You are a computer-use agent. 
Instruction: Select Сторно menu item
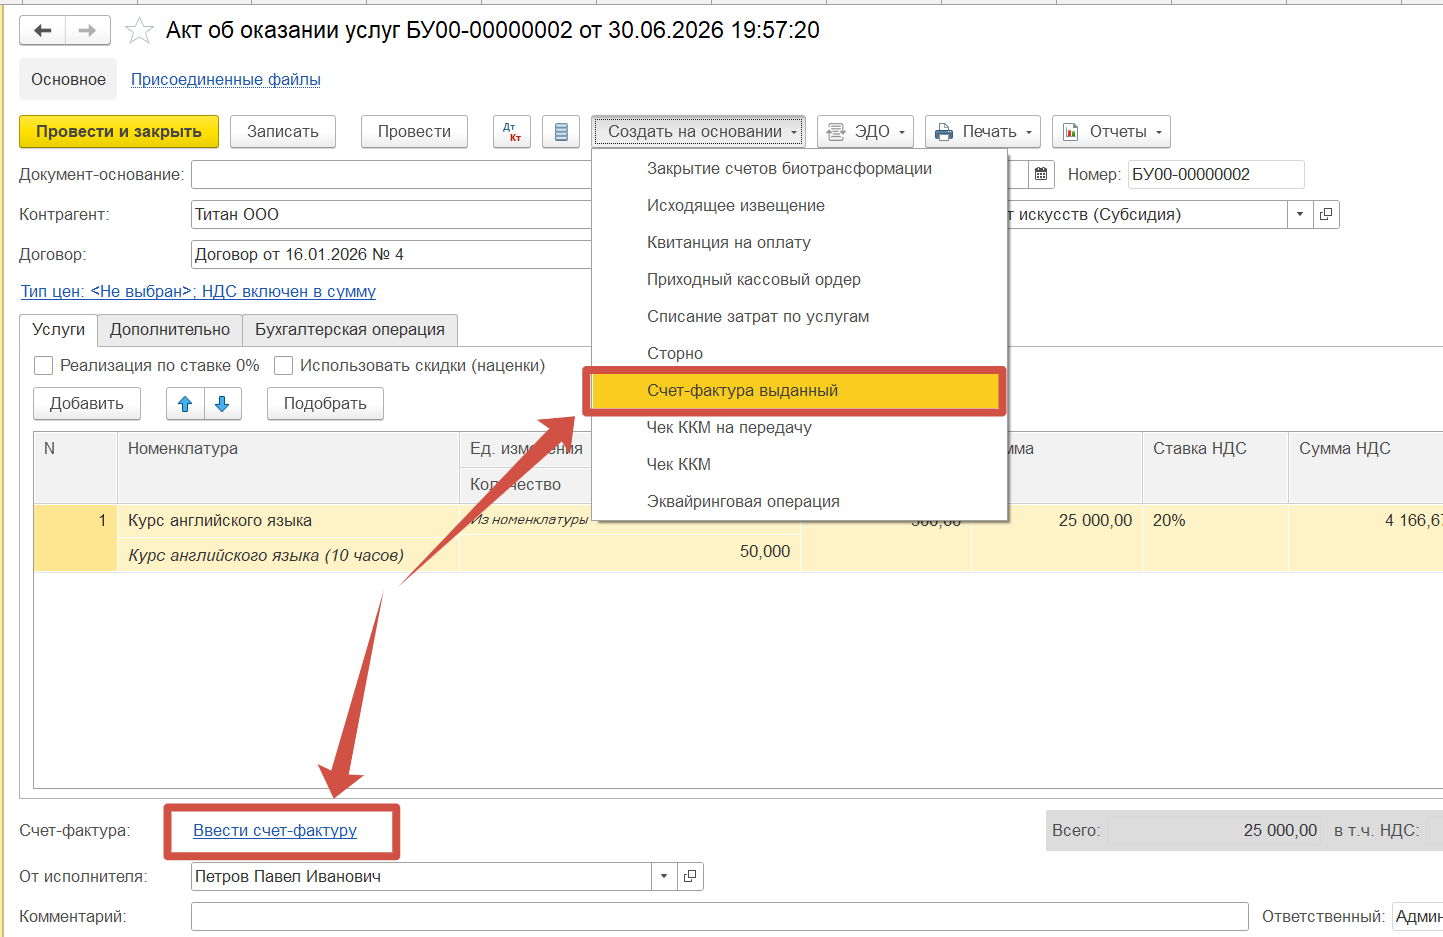click(799, 354)
